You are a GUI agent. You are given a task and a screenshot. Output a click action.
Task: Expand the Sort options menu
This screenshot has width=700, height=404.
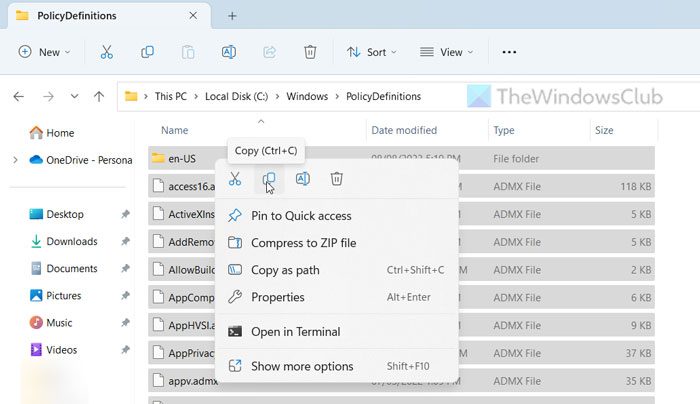[x=371, y=52]
